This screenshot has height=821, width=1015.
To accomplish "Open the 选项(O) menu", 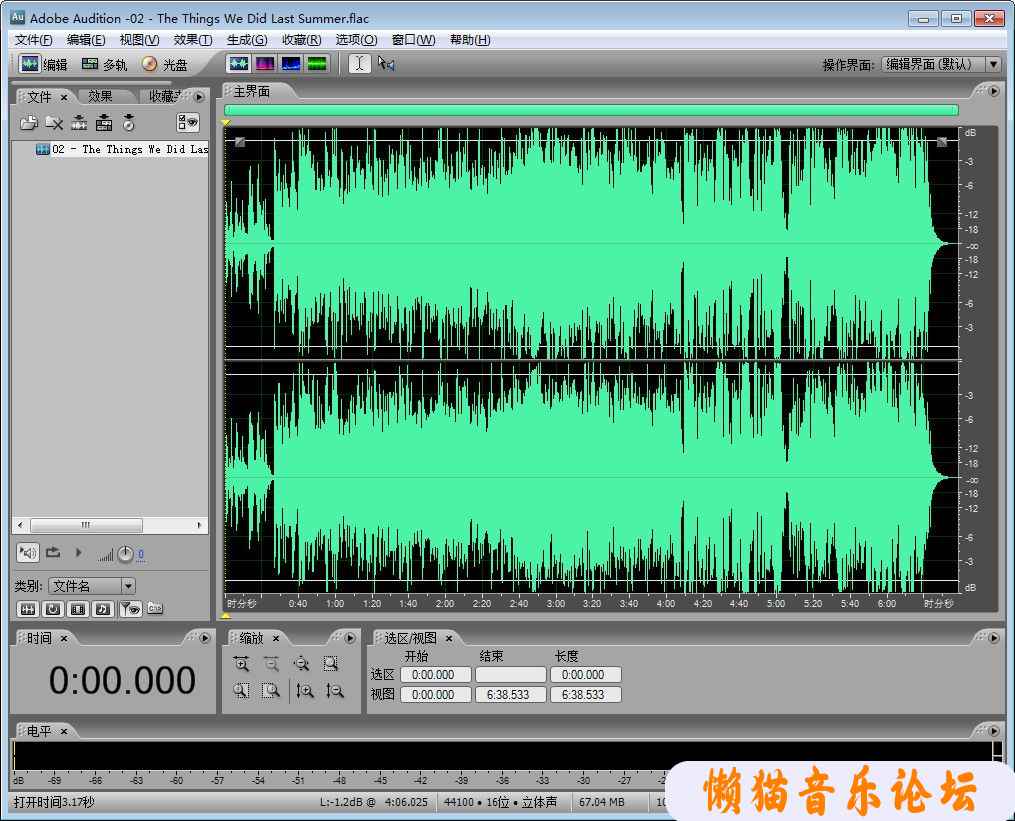I will 356,40.
